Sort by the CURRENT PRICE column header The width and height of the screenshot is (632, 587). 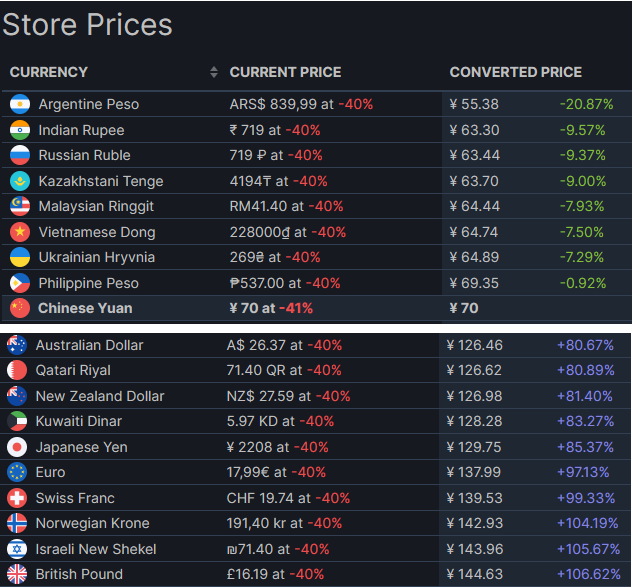click(285, 72)
